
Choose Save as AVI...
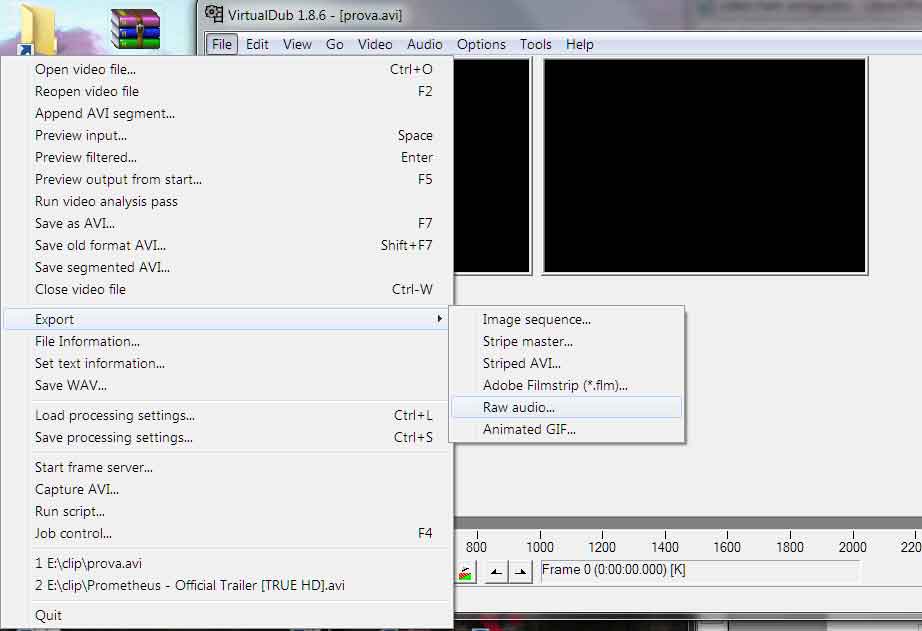tap(226, 223)
